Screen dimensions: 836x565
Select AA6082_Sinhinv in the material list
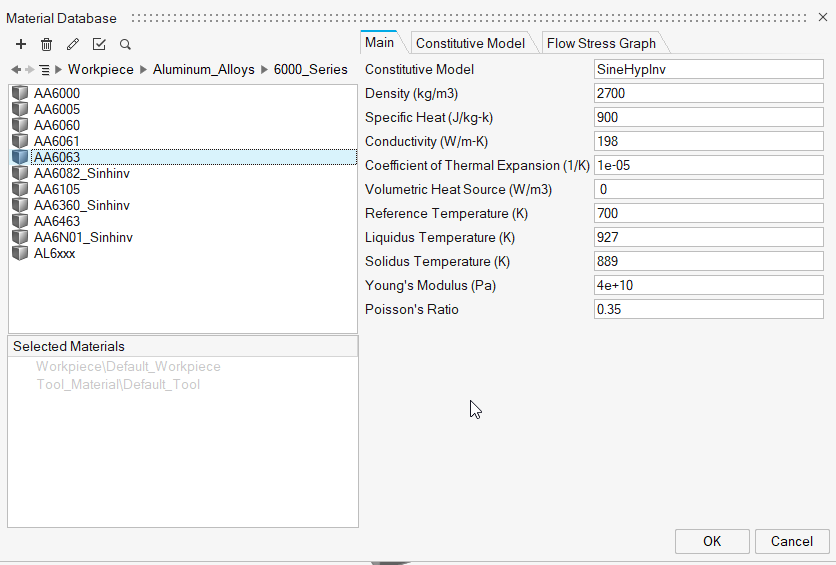[81, 173]
